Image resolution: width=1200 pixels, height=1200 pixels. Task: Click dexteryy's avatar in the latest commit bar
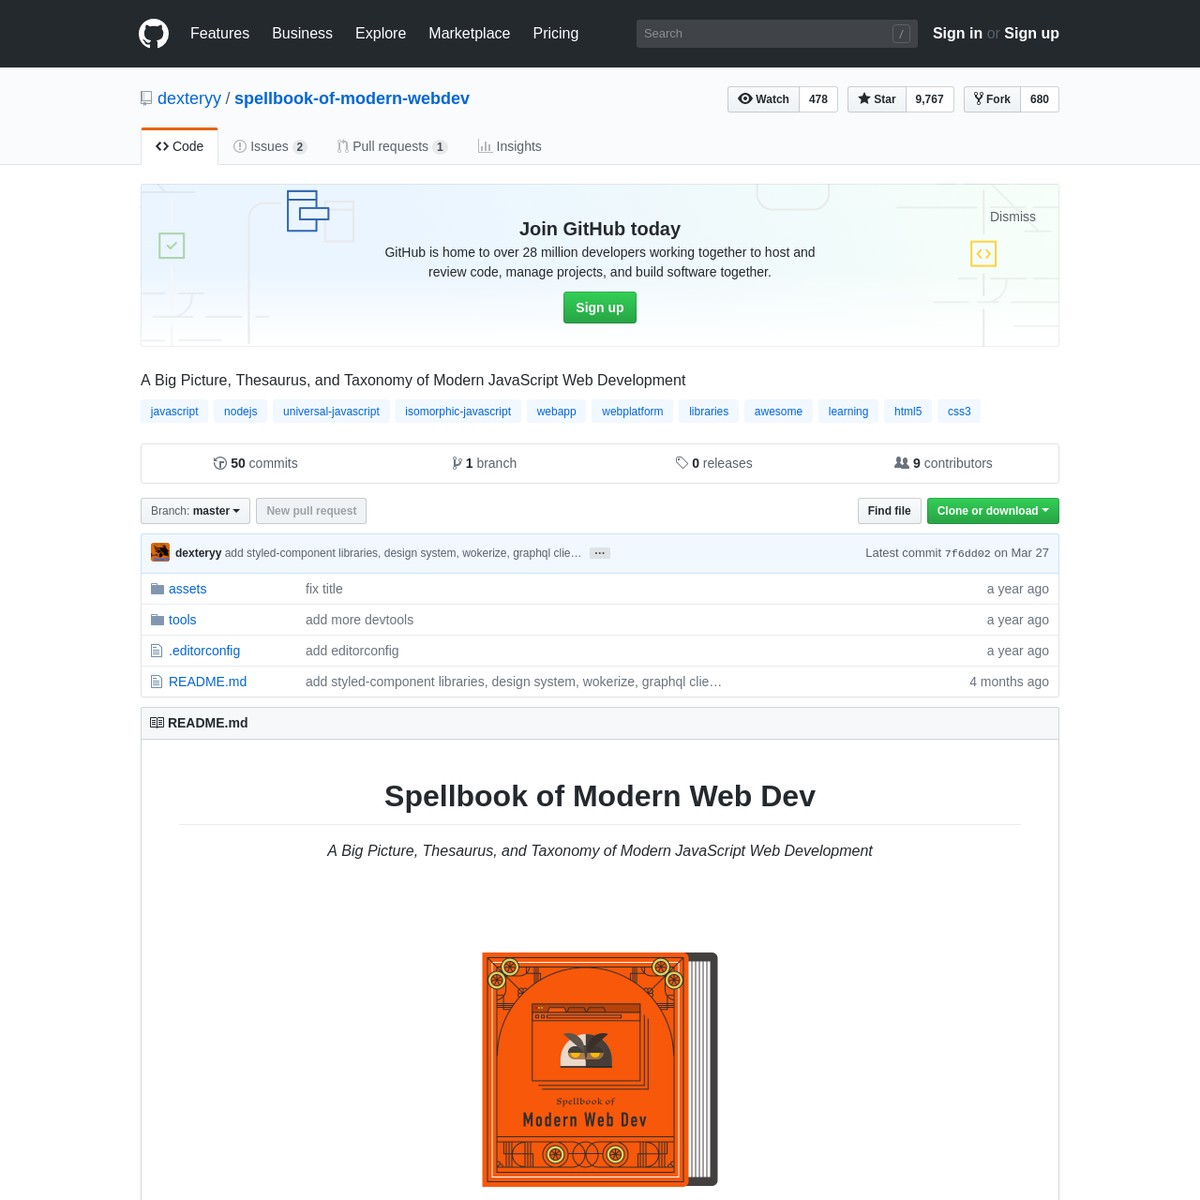160,553
